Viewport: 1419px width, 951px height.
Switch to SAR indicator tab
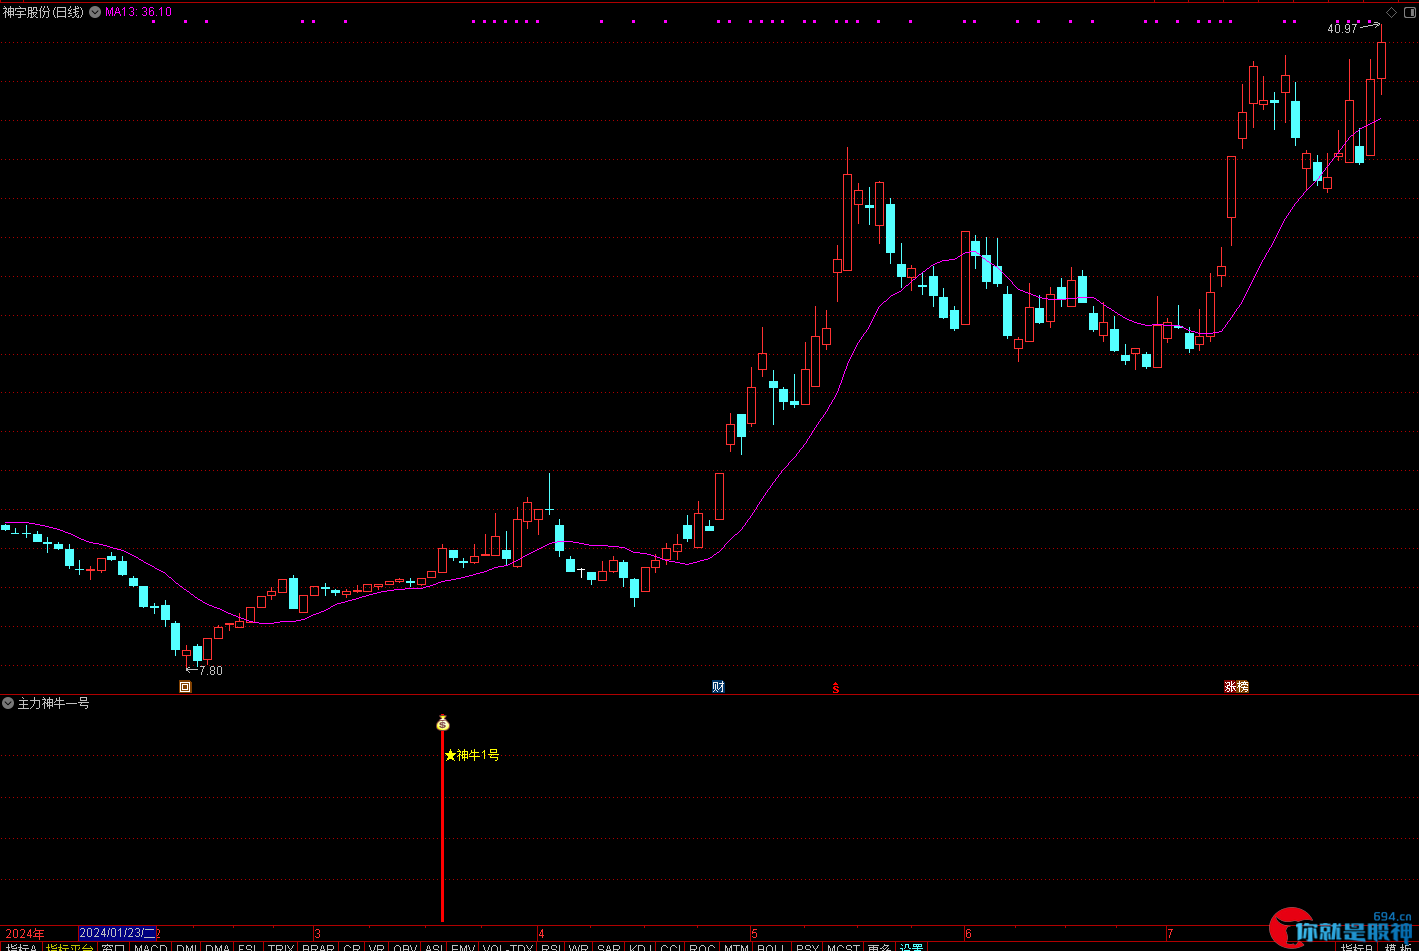[609, 946]
